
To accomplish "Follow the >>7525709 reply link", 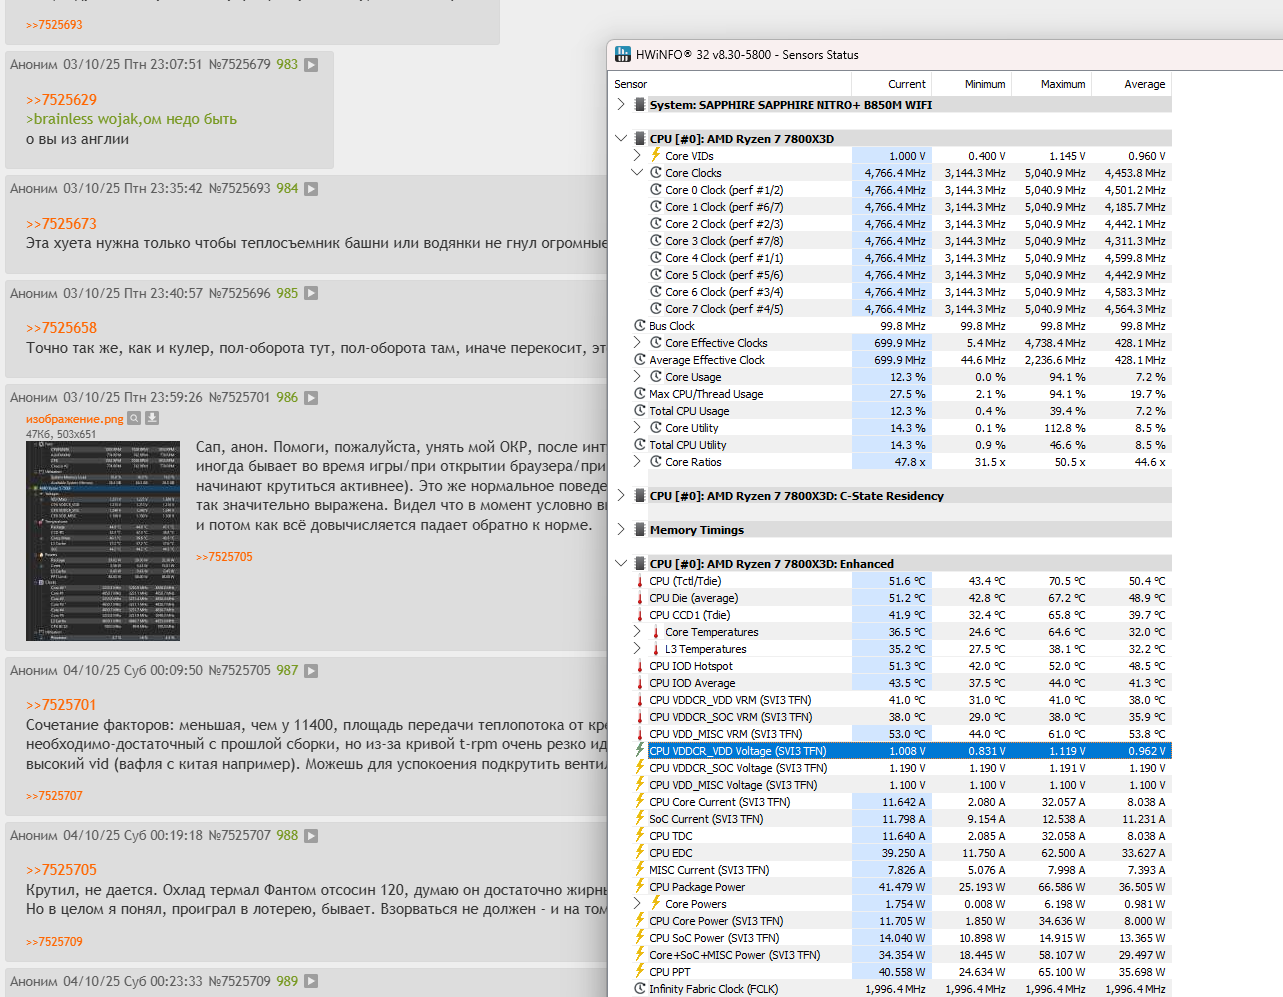I will (x=54, y=942).
